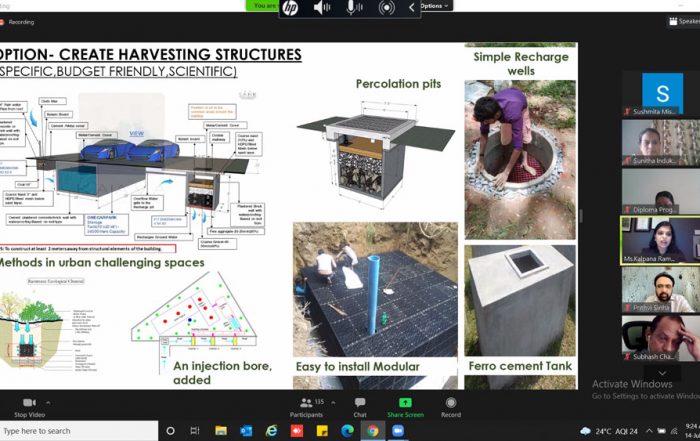The image size is (700, 441).
Task: Click the green Share Screen button
Action: click(405, 408)
